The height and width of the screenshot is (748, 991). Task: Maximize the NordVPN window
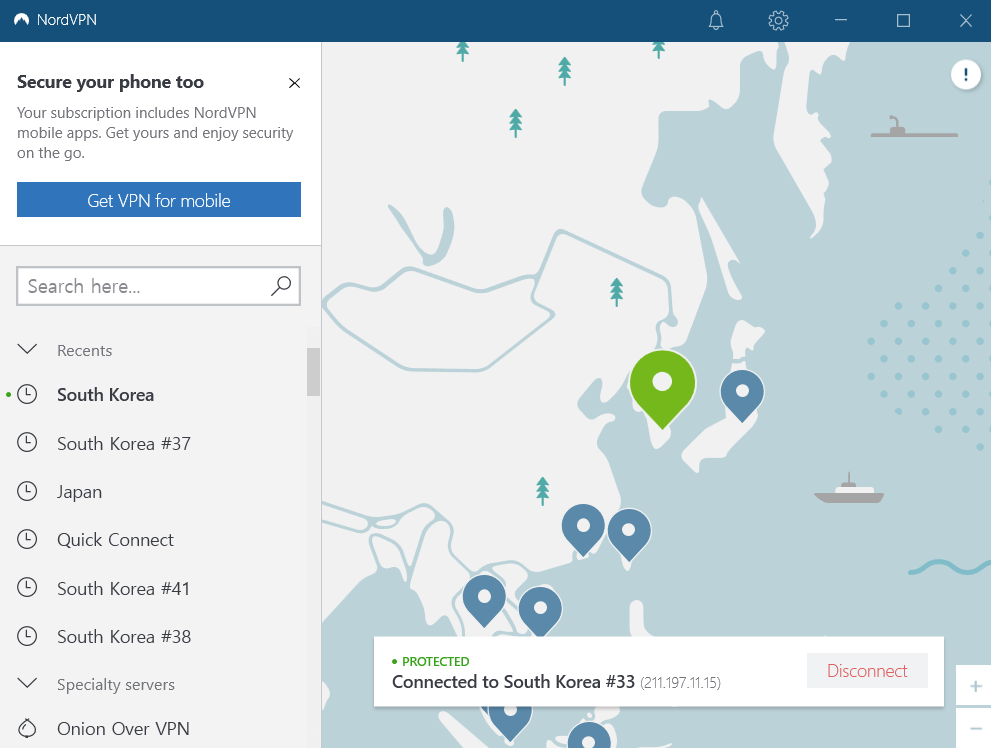903,20
